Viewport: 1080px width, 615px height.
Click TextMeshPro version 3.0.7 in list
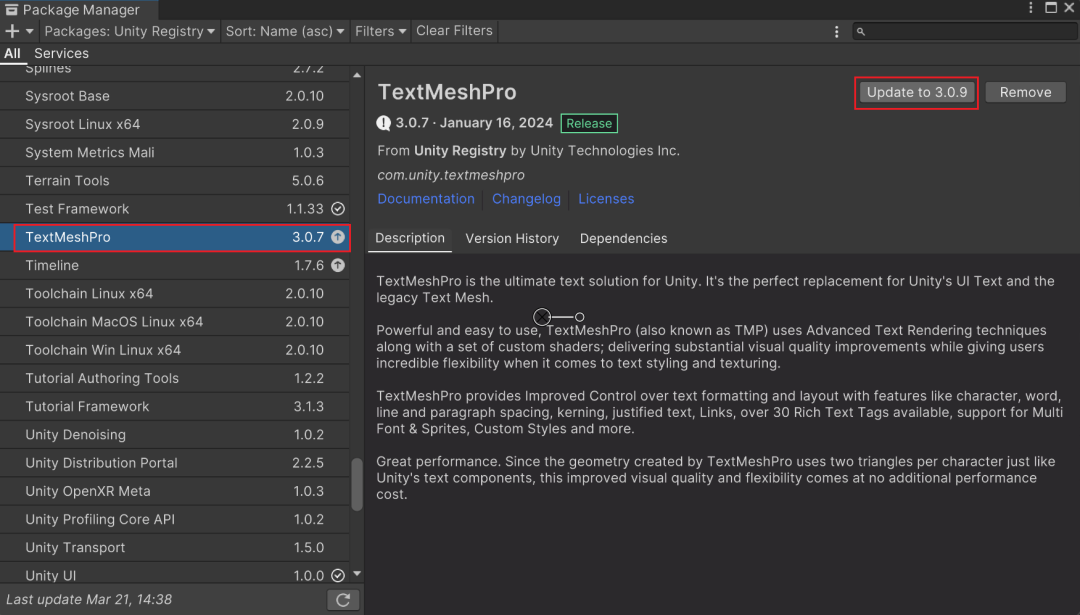pyautogui.click(x=308, y=238)
